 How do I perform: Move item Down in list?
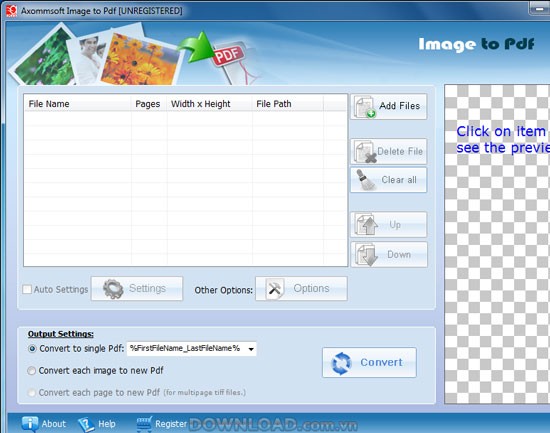click(x=389, y=255)
